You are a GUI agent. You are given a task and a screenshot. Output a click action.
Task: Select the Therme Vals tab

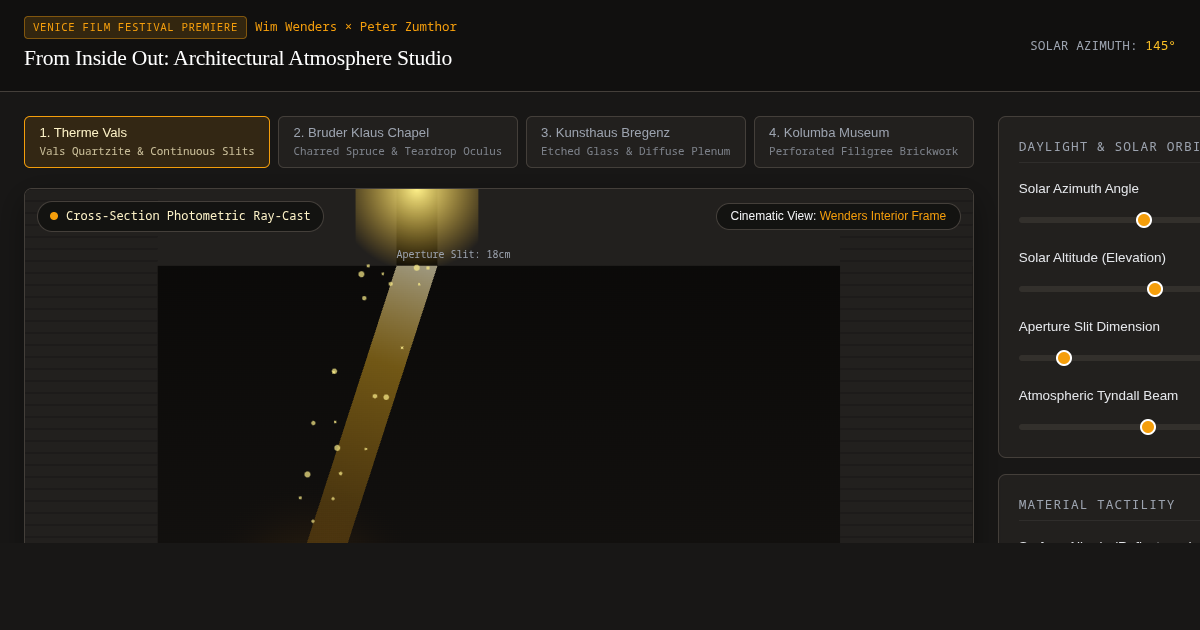147,142
